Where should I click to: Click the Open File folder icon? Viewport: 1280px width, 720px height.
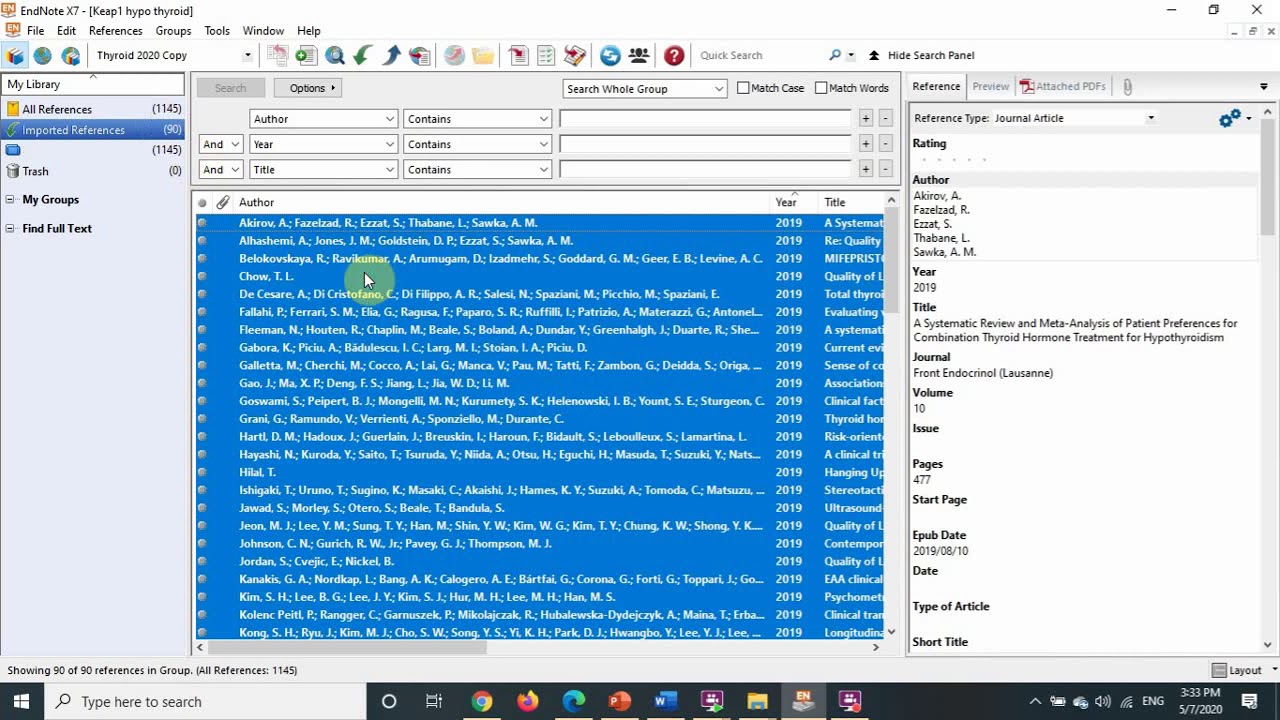coord(483,56)
